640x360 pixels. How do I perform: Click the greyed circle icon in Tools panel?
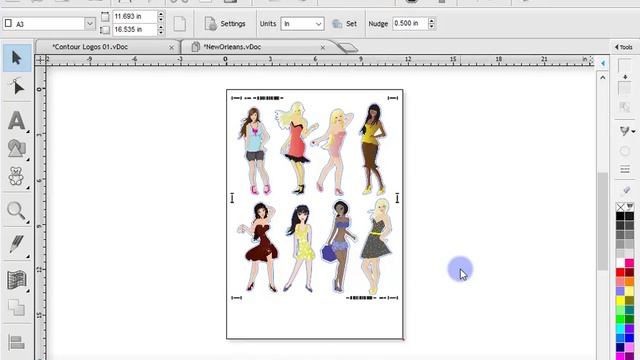[x=624, y=151]
